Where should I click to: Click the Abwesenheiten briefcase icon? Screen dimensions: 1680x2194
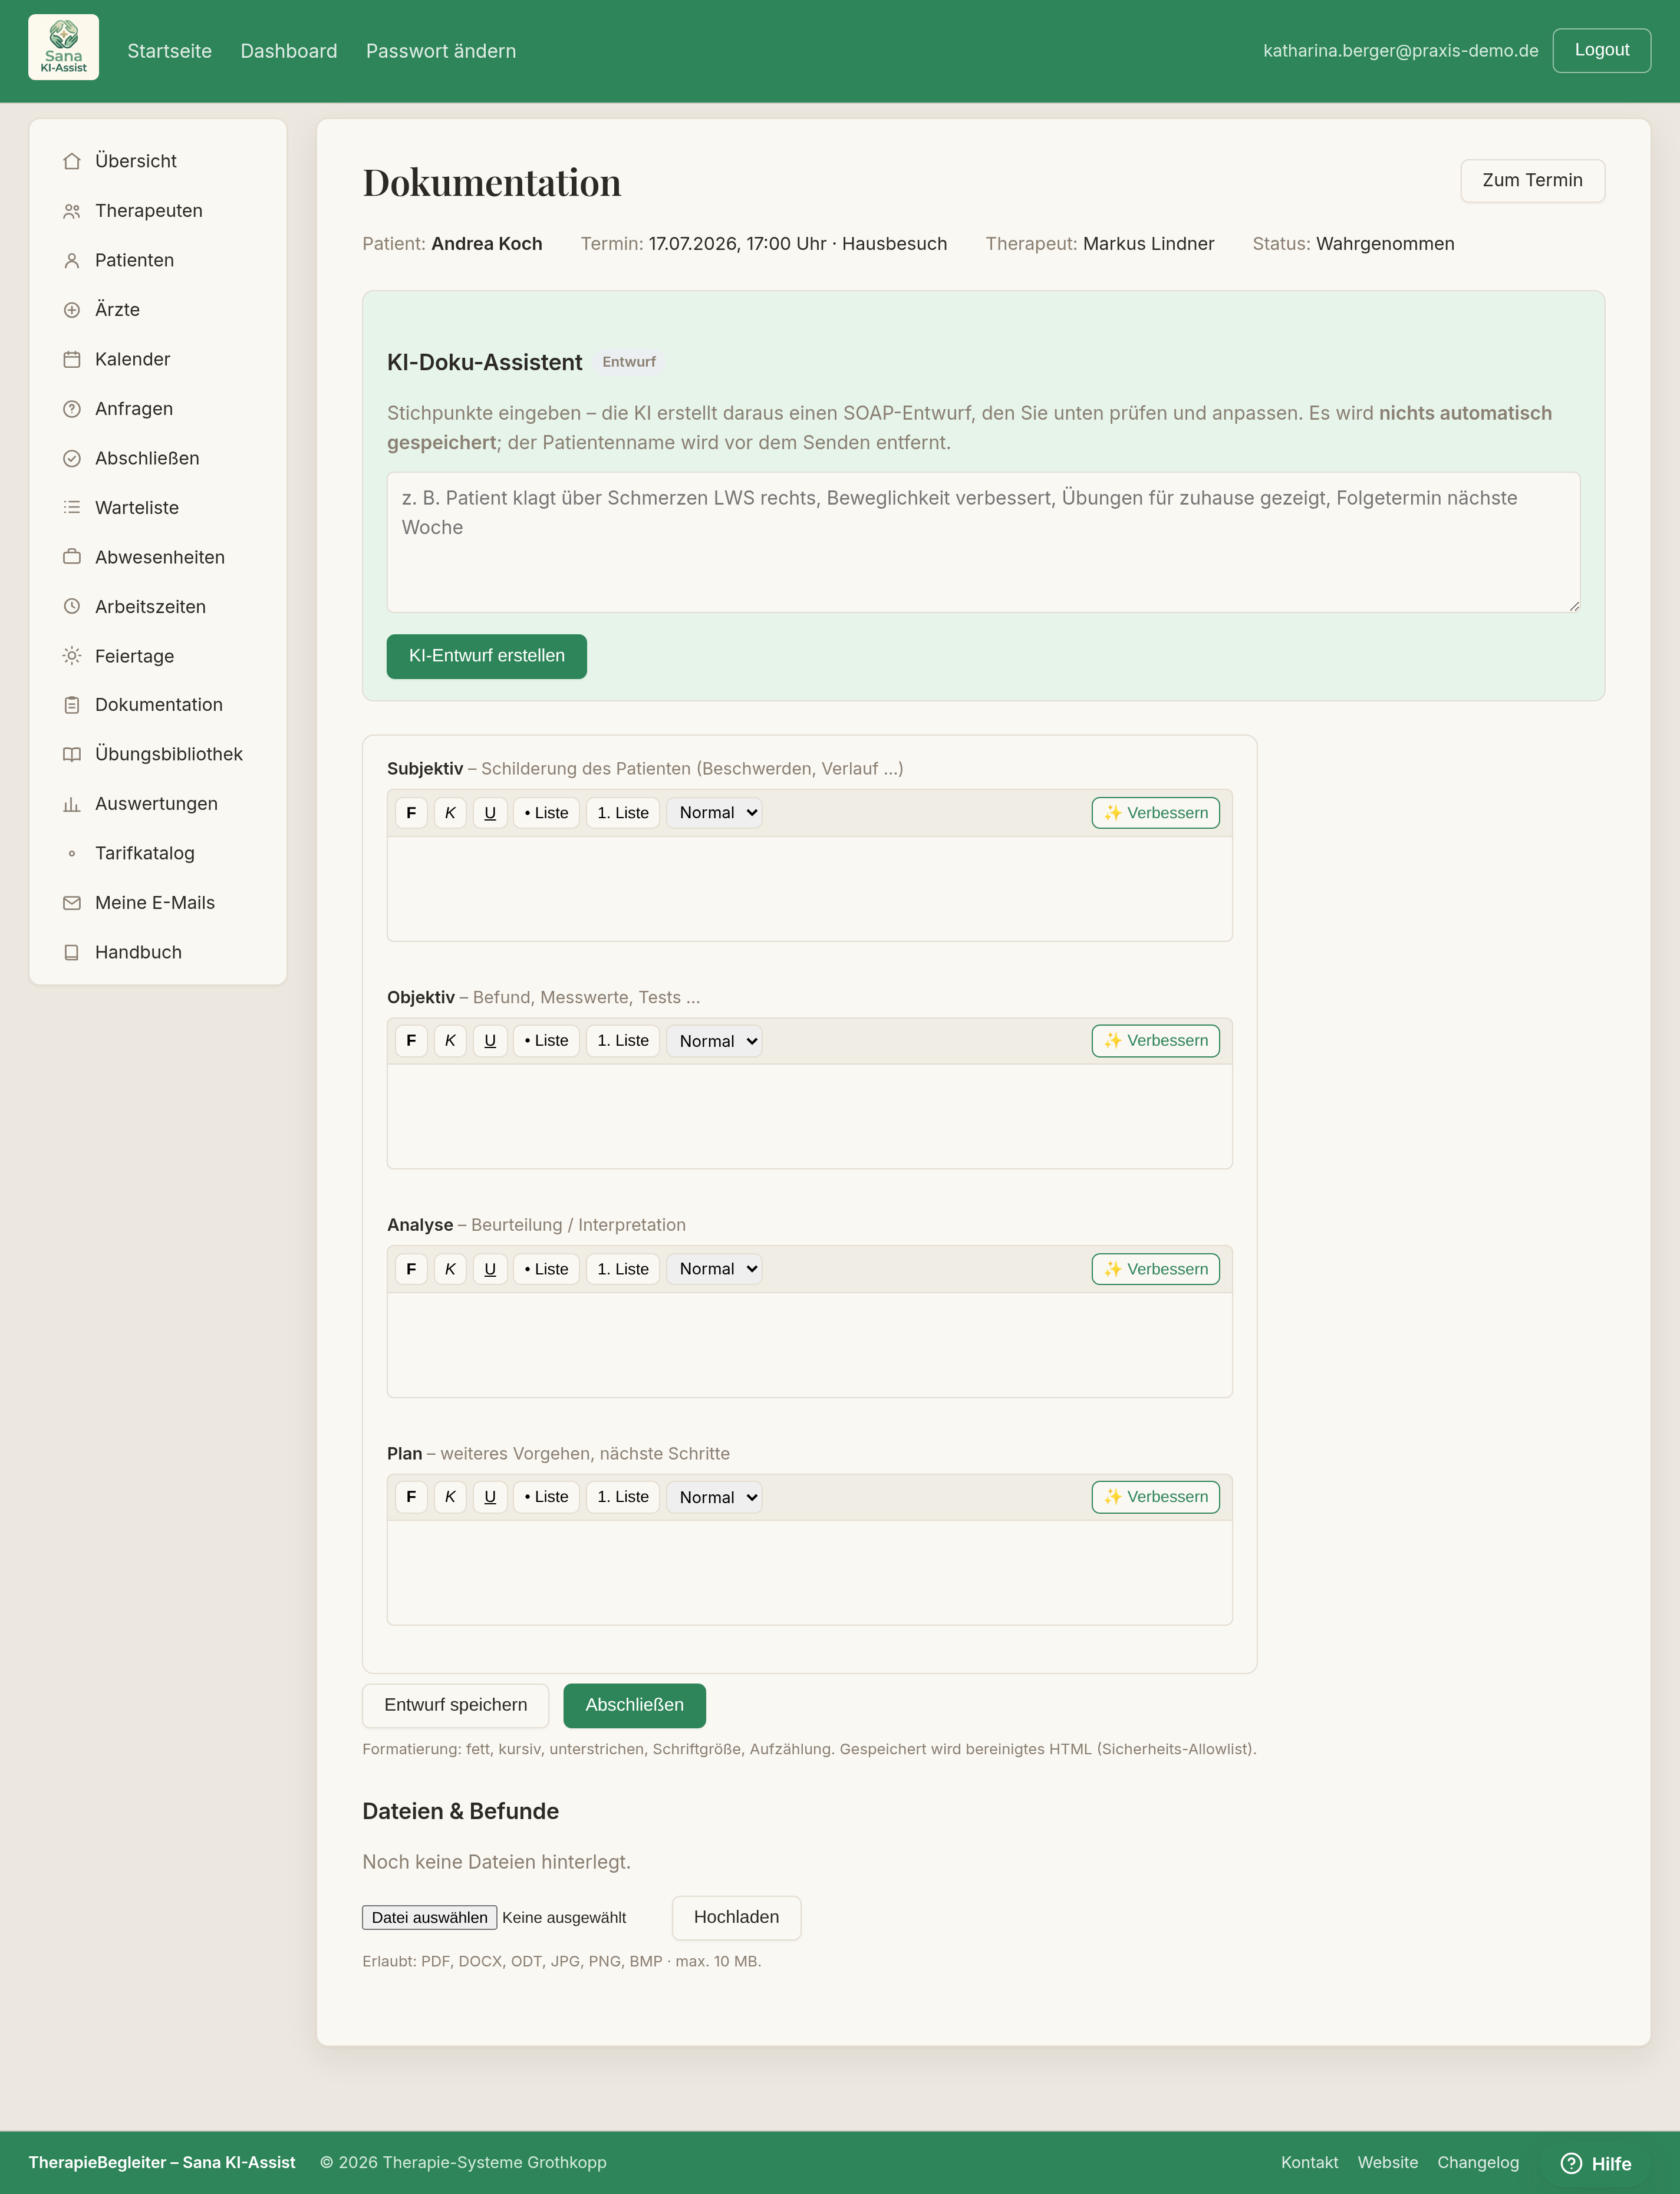[x=72, y=557]
